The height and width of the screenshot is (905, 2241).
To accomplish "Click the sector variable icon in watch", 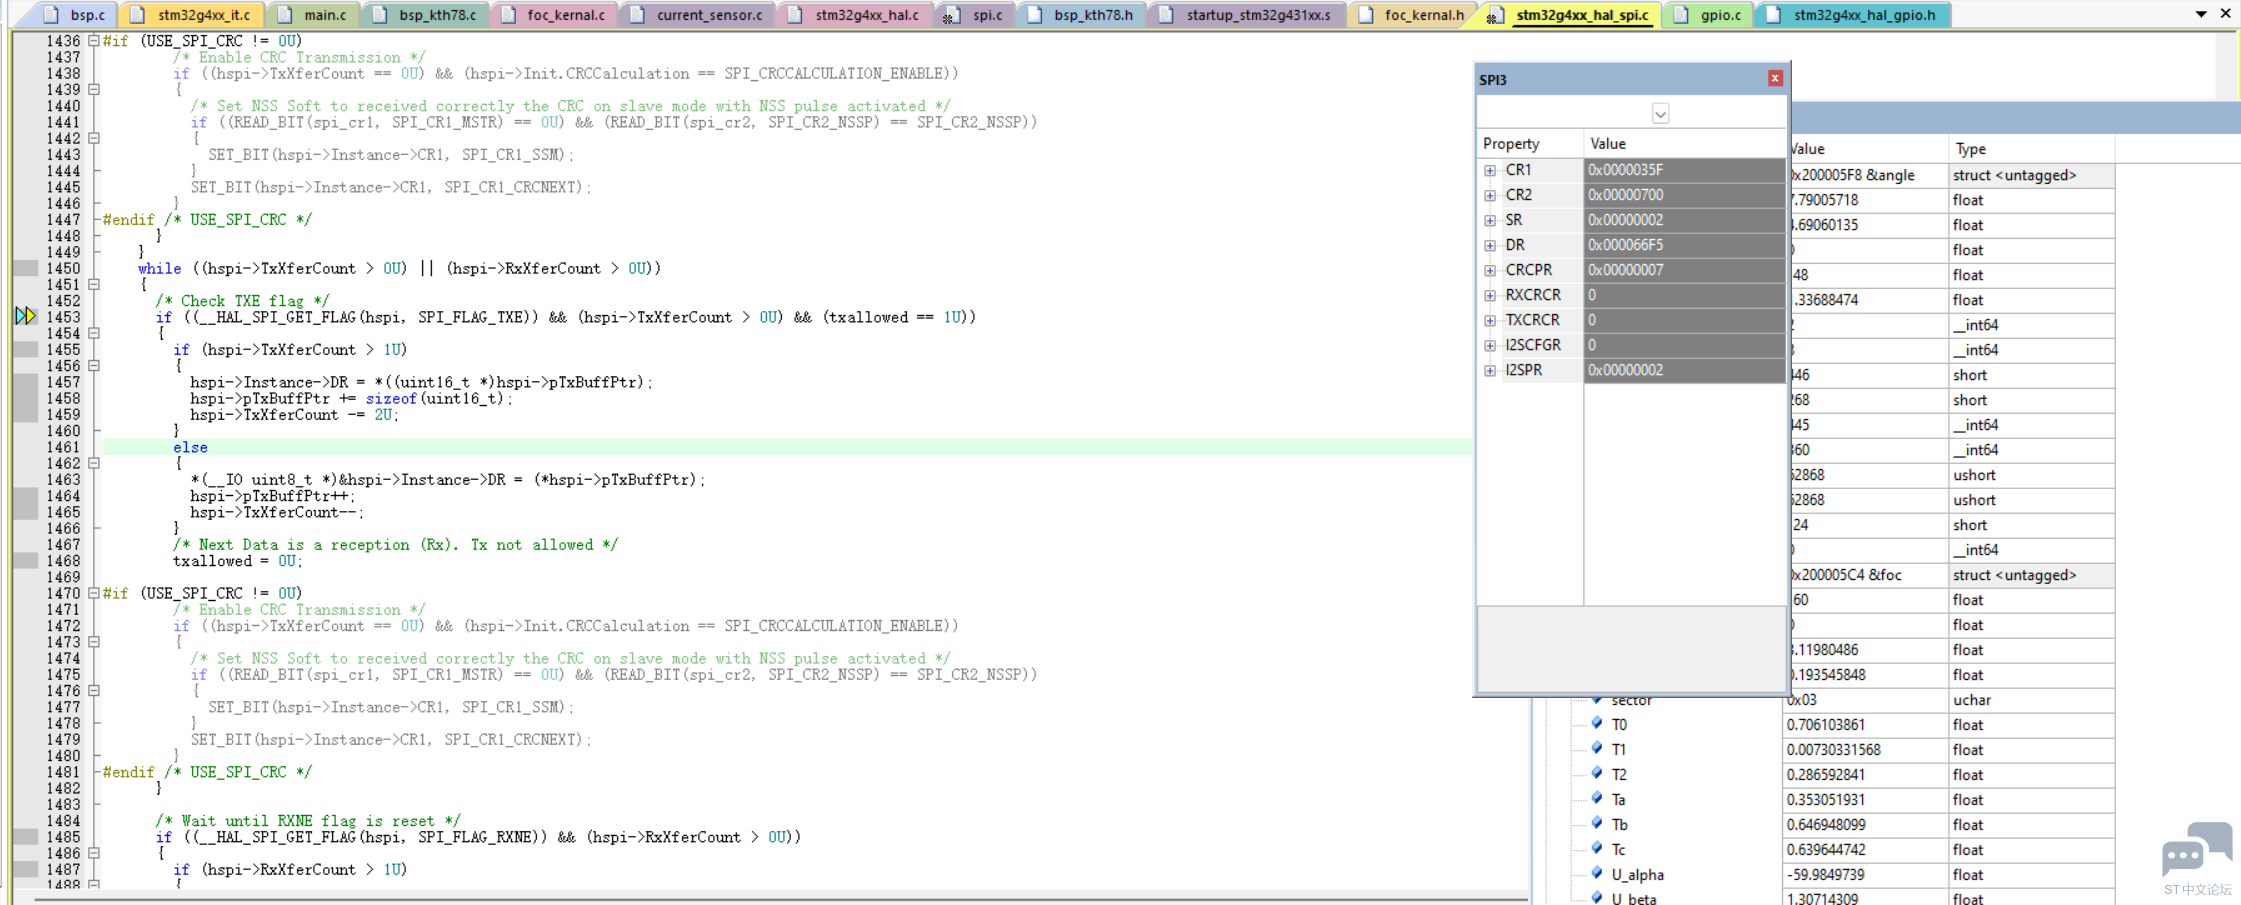I will (1597, 699).
